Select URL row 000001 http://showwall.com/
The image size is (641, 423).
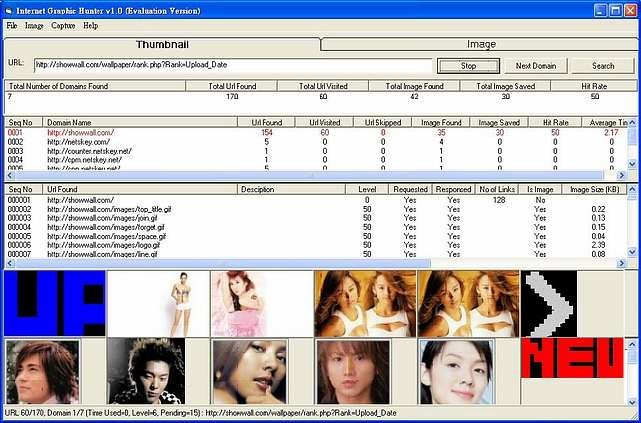[x=316, y=200]
